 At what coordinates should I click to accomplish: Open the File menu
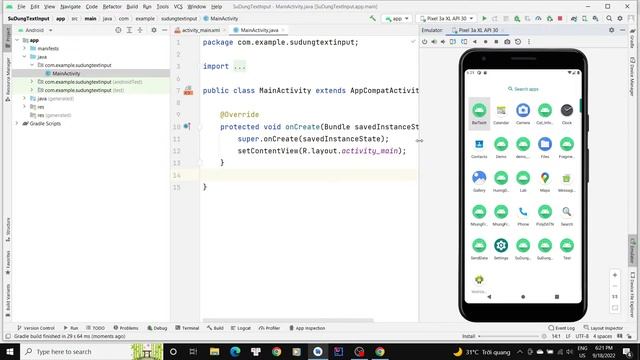tap(21, 7)
